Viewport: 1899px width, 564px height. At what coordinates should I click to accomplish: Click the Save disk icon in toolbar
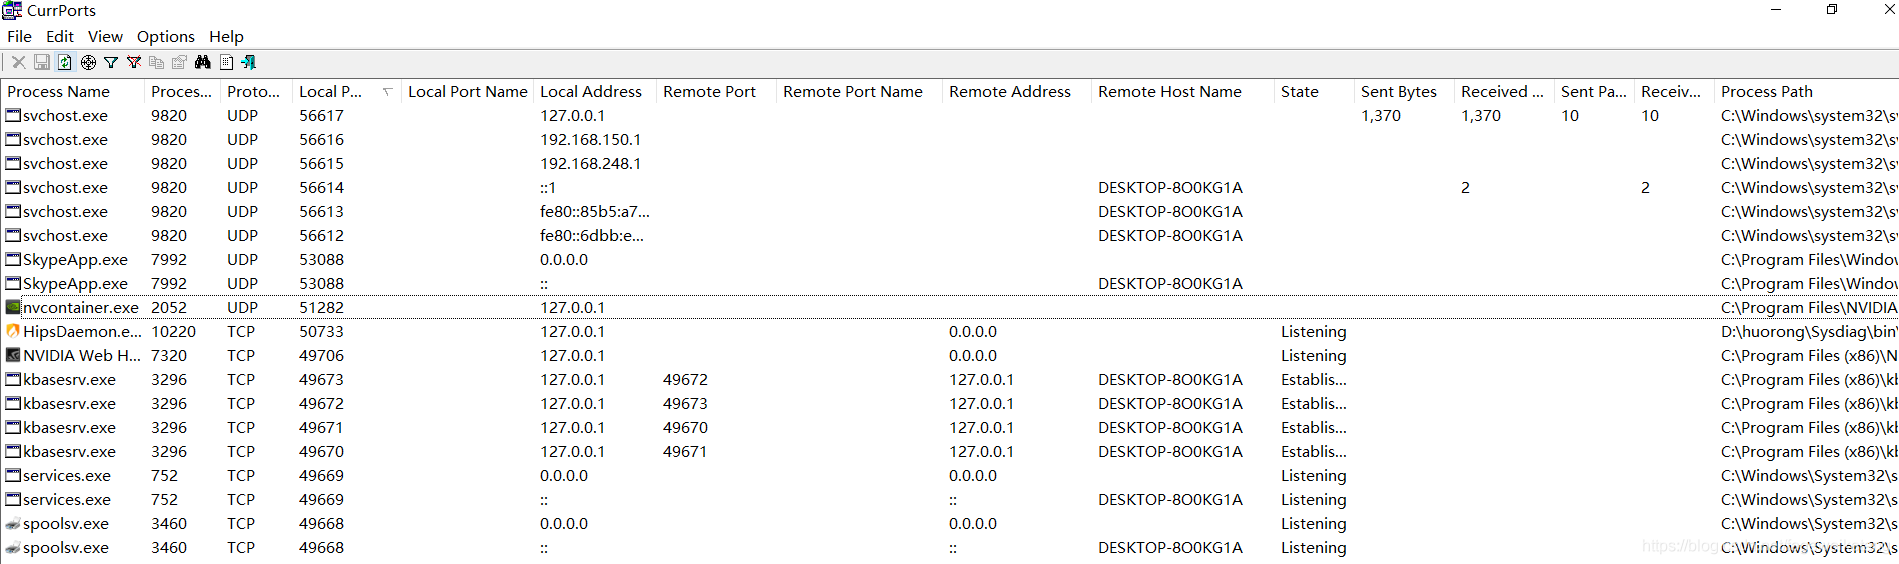tap(42, 62)
